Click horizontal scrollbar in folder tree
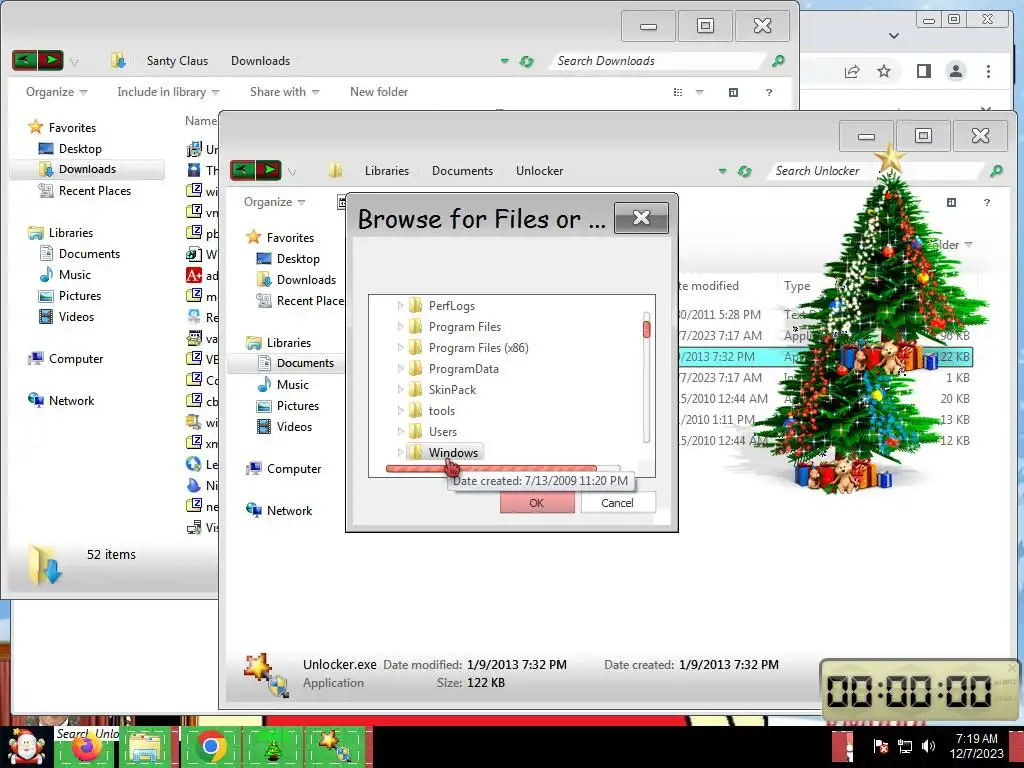This screenshot has height=768, width=1024. point(491,468)
